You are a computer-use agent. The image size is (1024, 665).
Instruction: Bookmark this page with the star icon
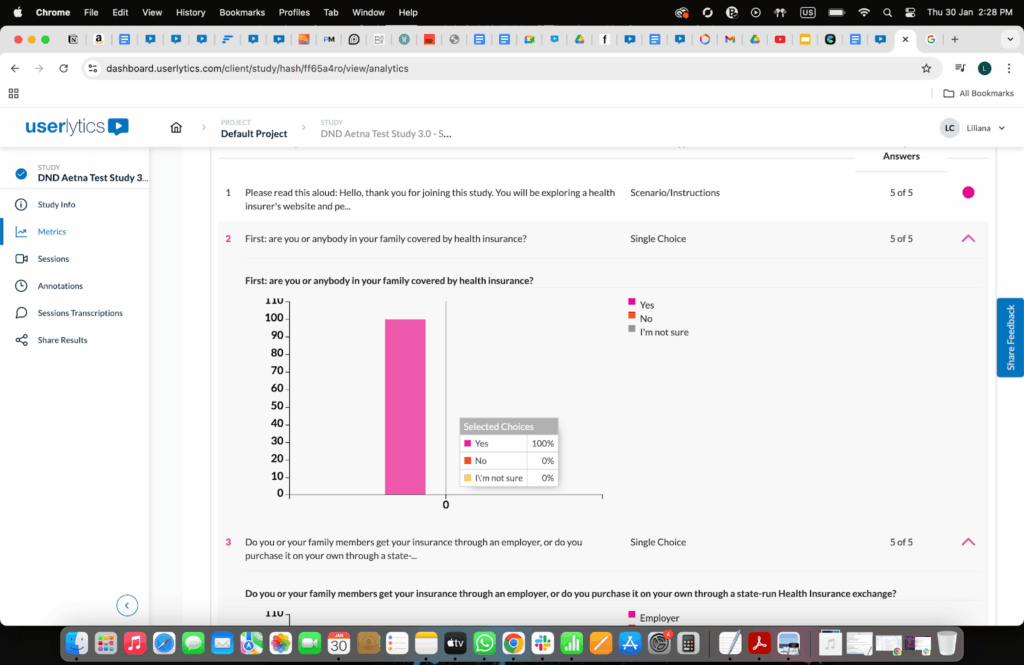(x=926, y=68)
